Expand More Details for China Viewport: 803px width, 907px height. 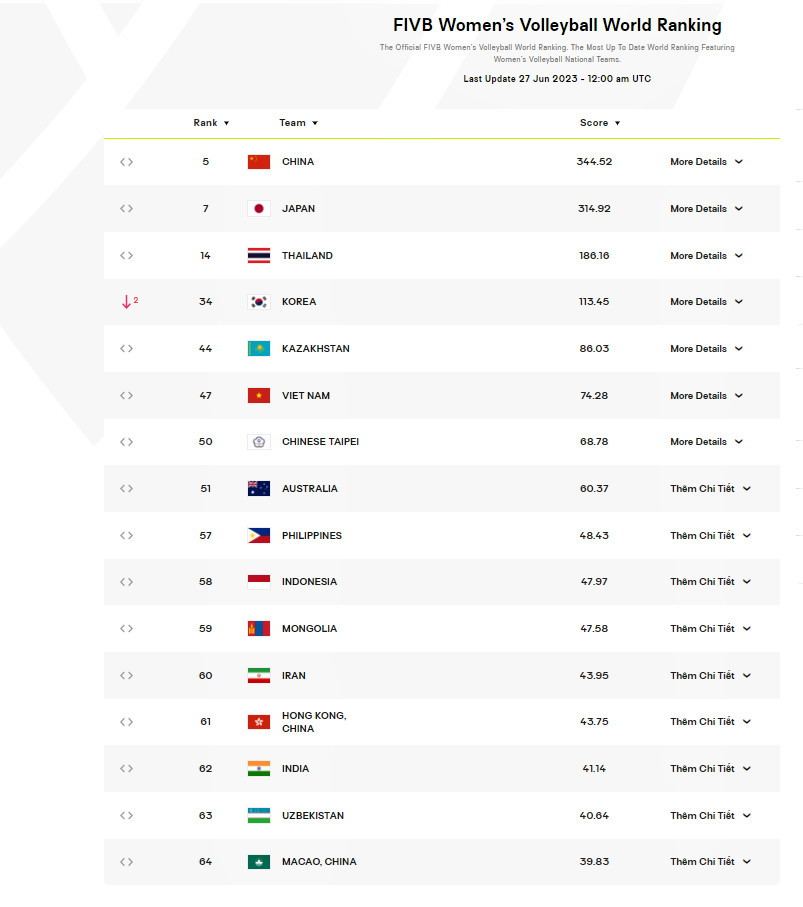coord(706,162)
